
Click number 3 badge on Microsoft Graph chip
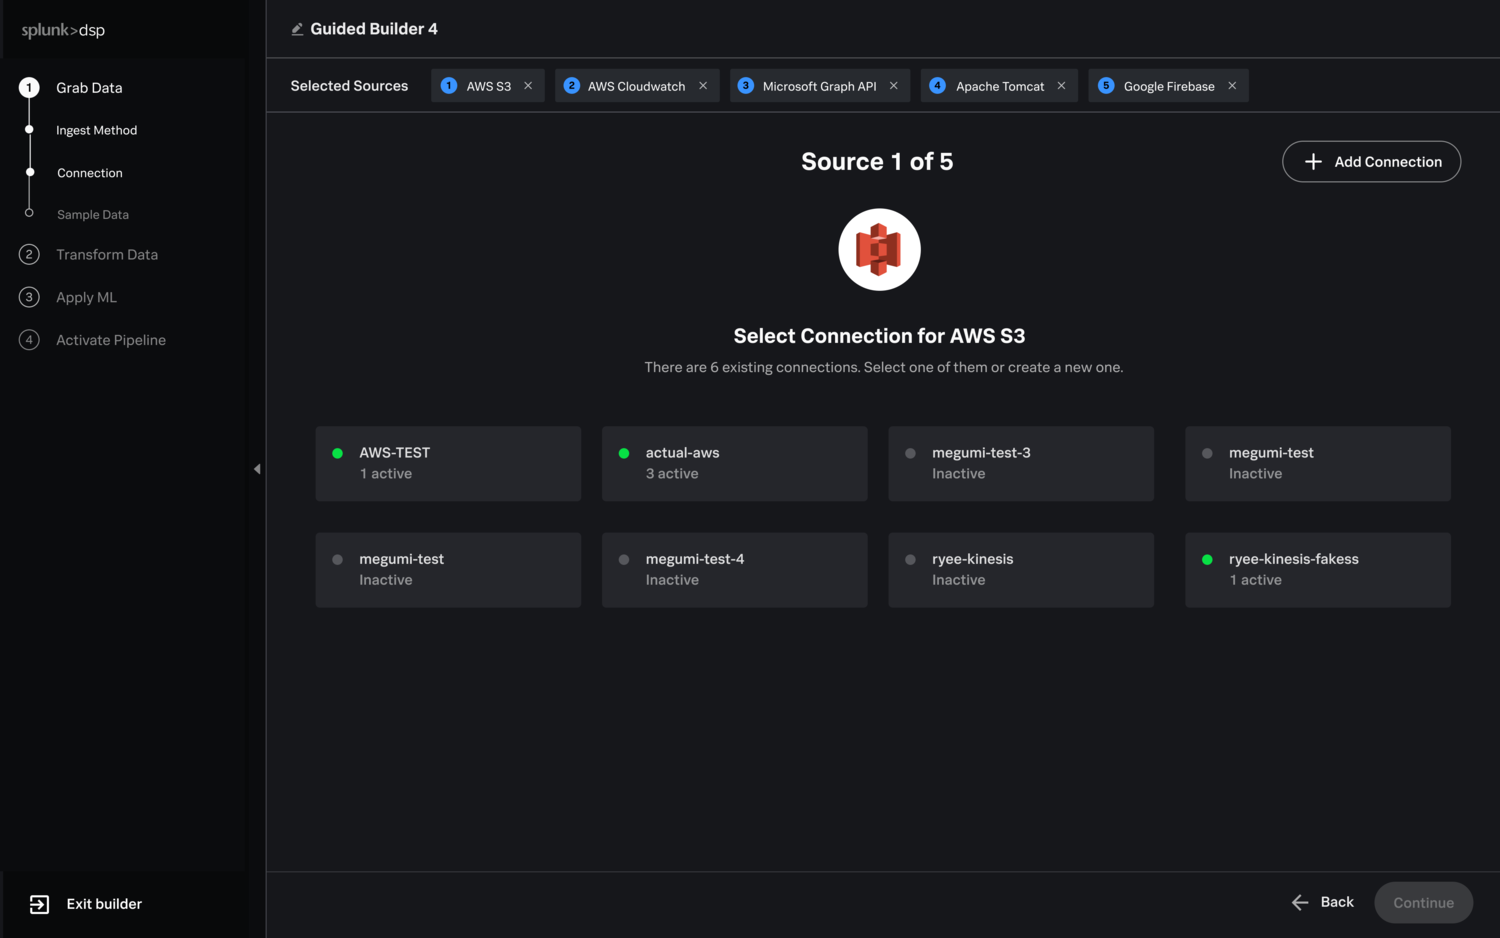[x=746, y=86]
